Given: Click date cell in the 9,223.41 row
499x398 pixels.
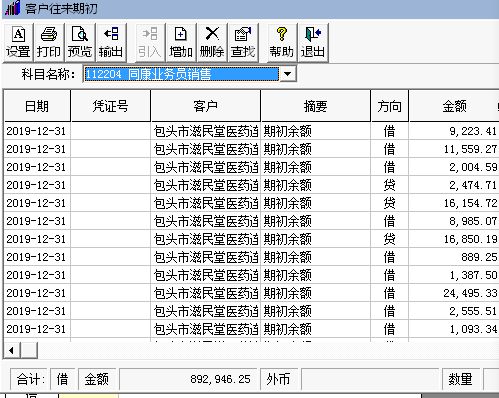Looking at the screenshot, I should tap(37, 131).
